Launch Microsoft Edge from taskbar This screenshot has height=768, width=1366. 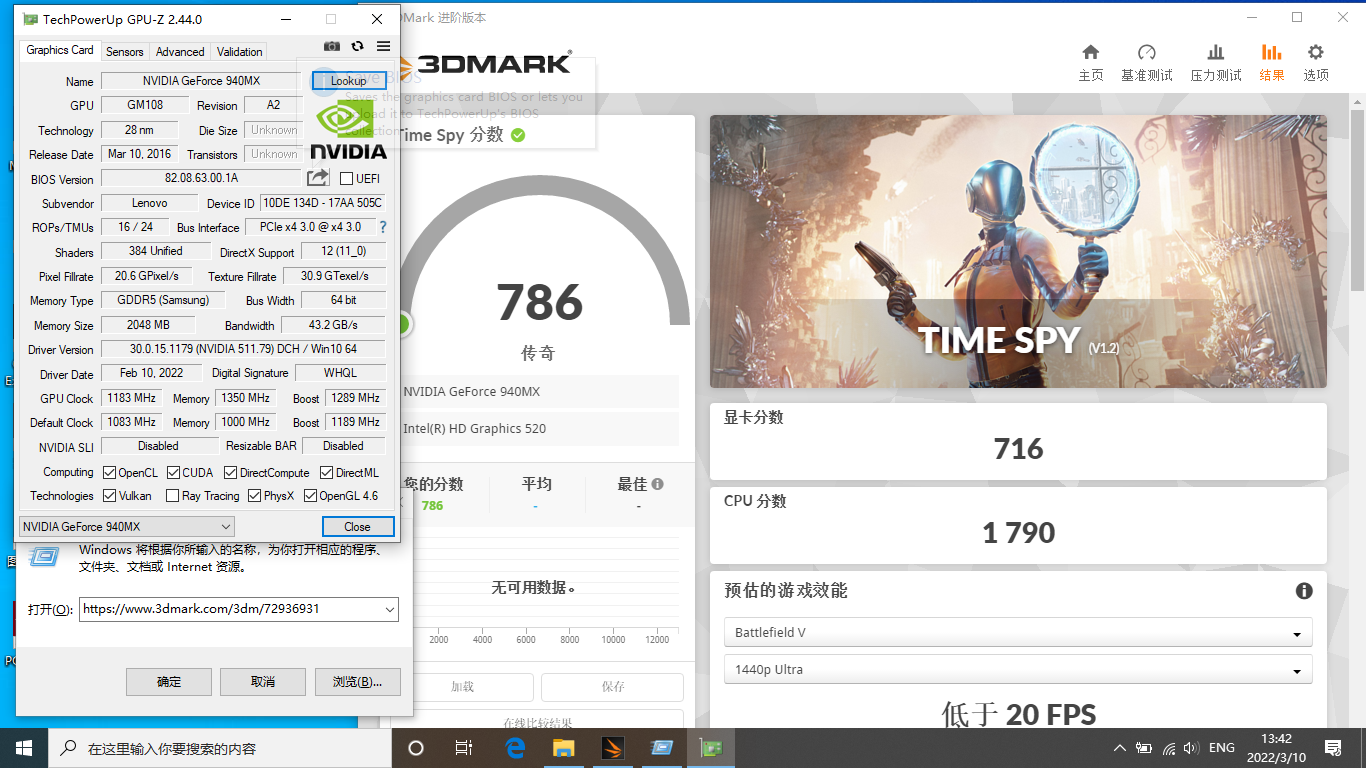click(516, 747)
